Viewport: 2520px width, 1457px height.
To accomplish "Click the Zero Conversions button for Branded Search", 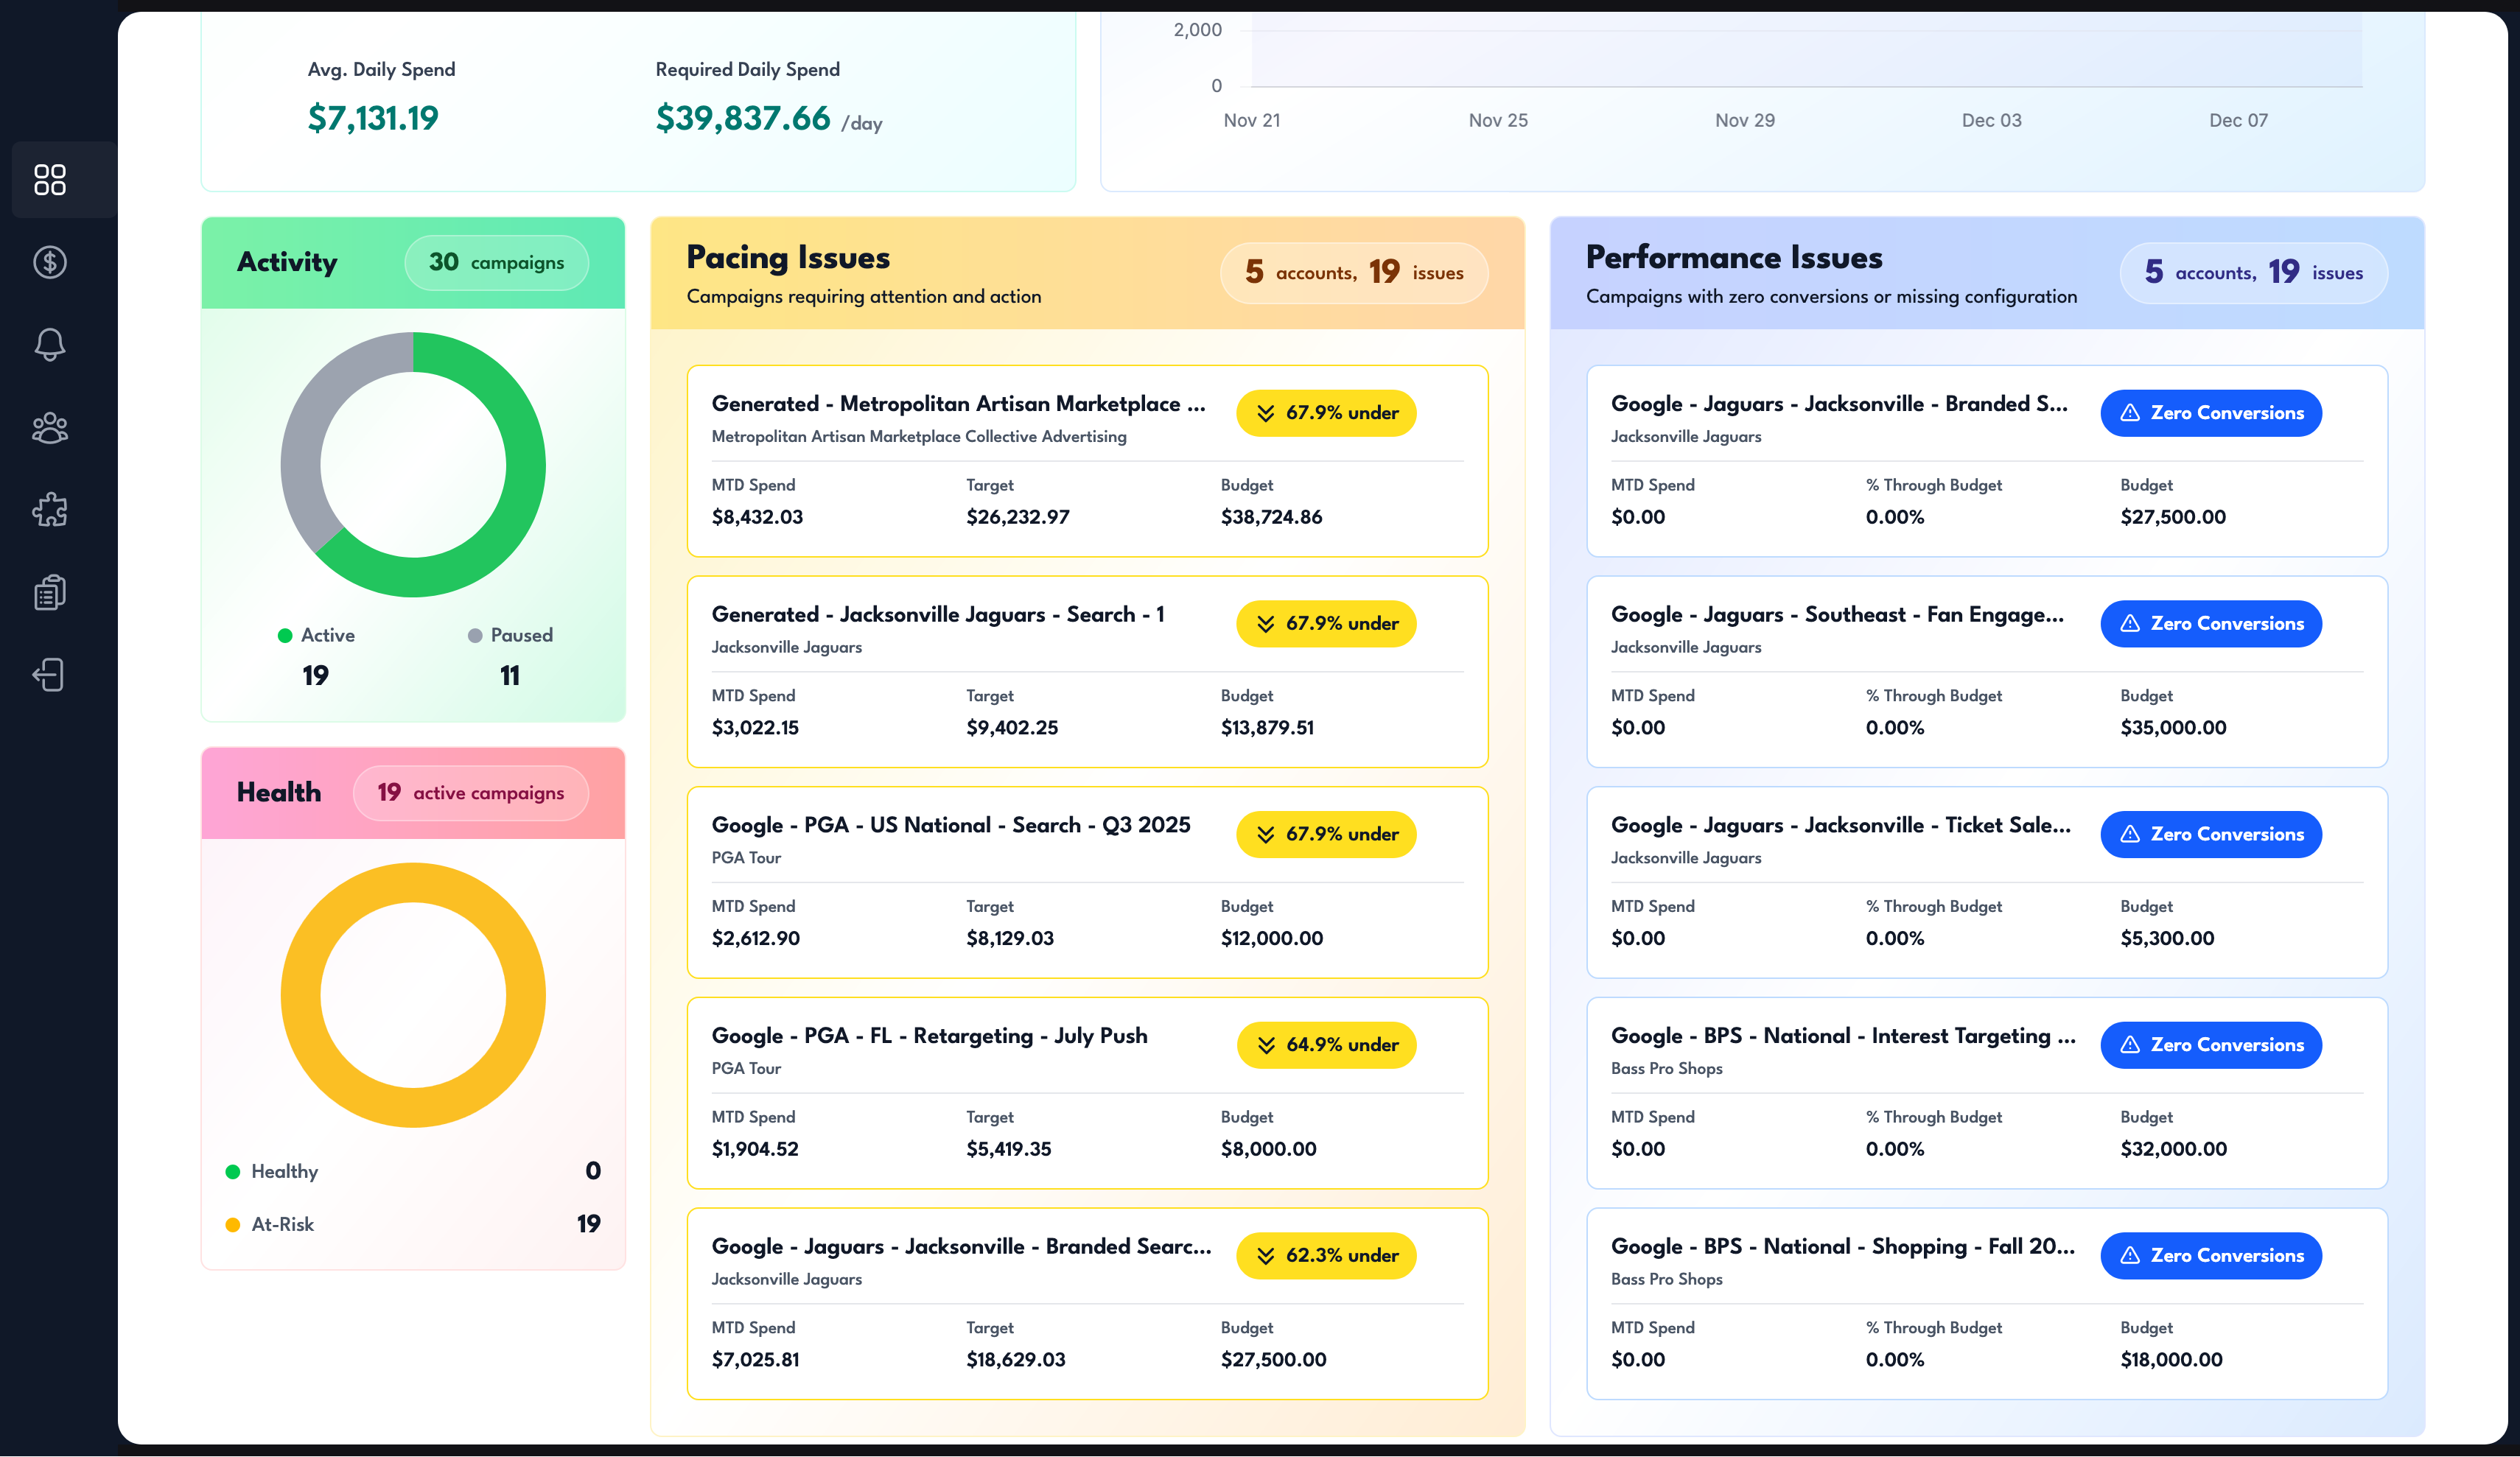I will pyautogui.click(x=2211, y=413).
